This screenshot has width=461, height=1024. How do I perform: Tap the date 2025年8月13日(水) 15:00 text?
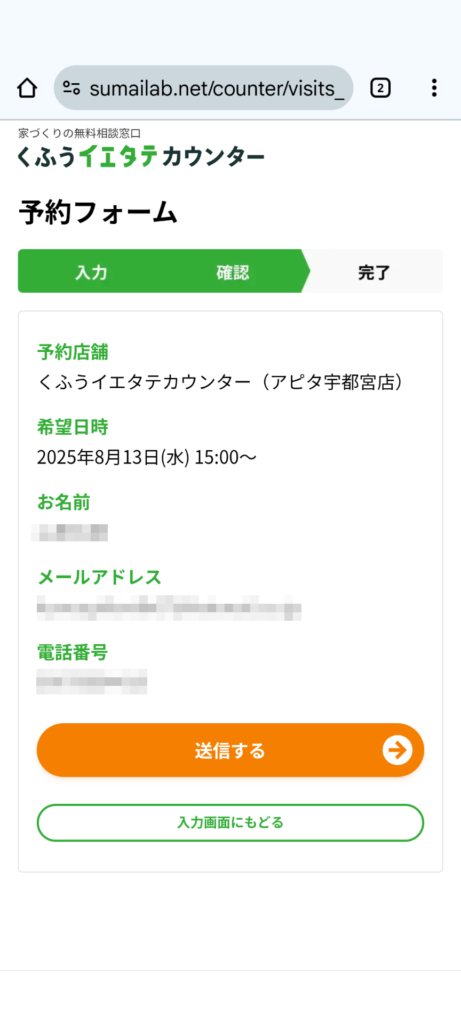click(x=147, y=457)
